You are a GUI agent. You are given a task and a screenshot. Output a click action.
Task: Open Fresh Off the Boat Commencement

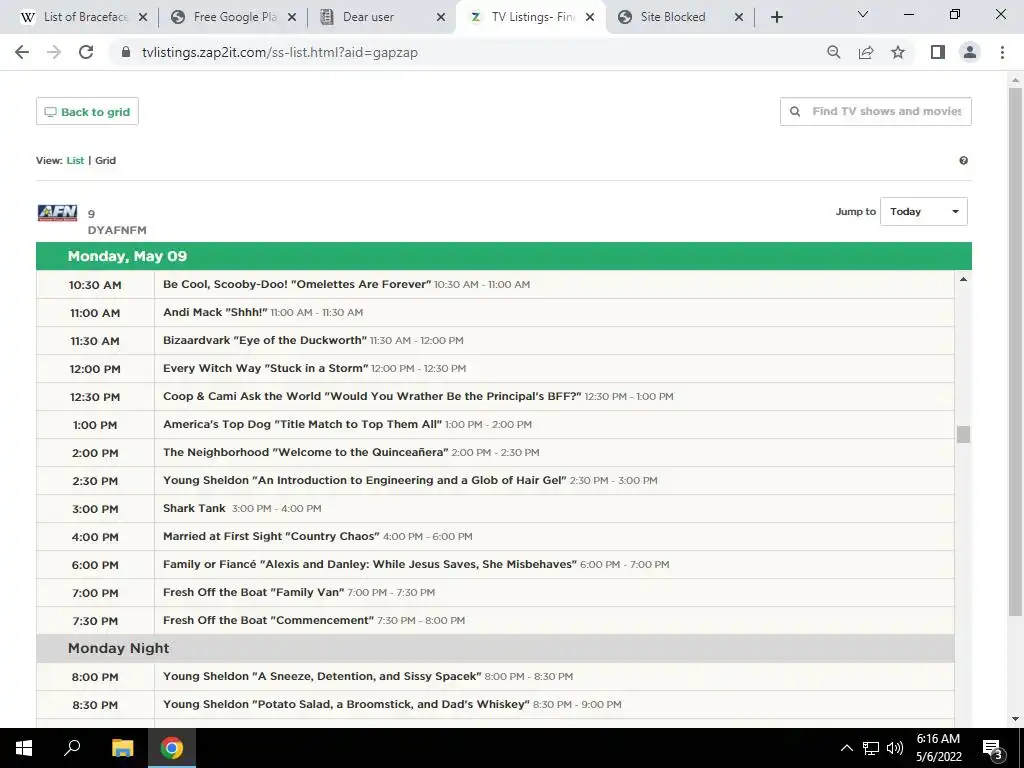point(268,621)
